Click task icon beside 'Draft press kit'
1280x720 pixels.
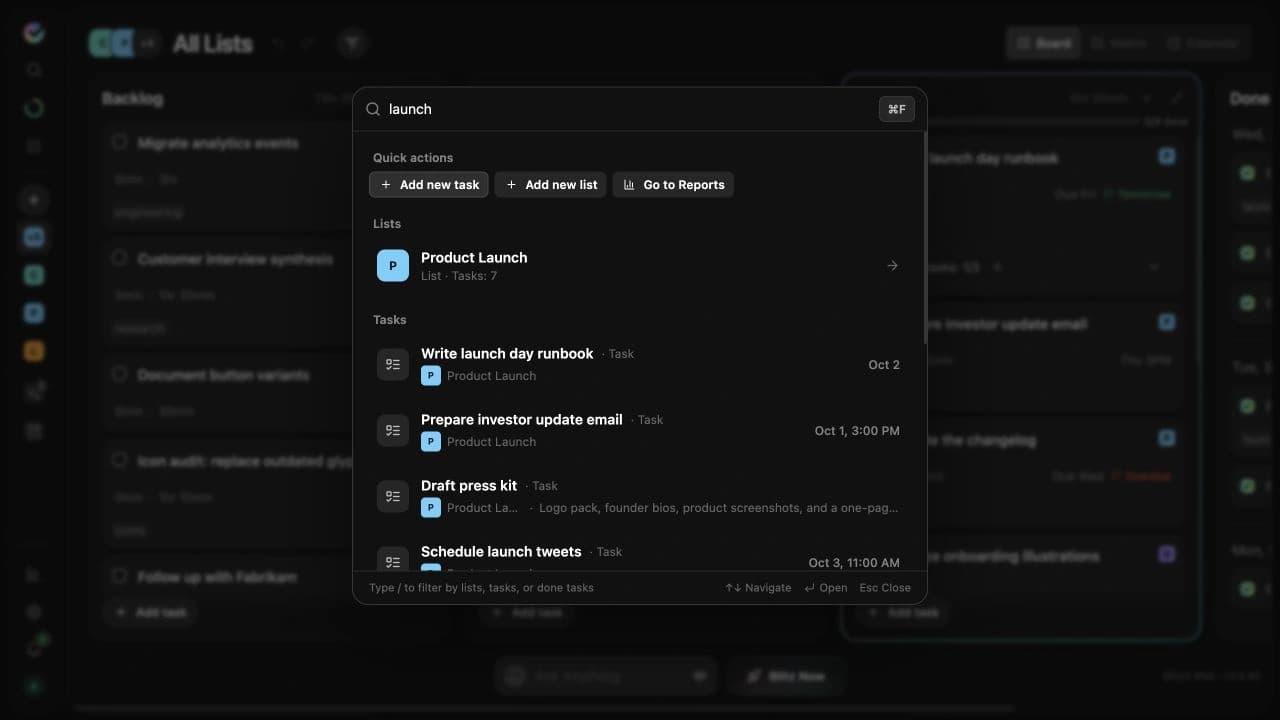393,496
